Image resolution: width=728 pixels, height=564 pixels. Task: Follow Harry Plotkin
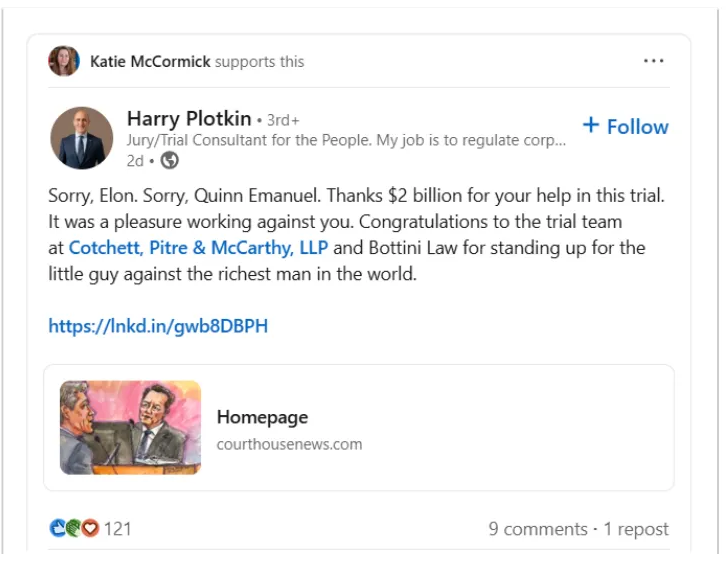[636, 126]
